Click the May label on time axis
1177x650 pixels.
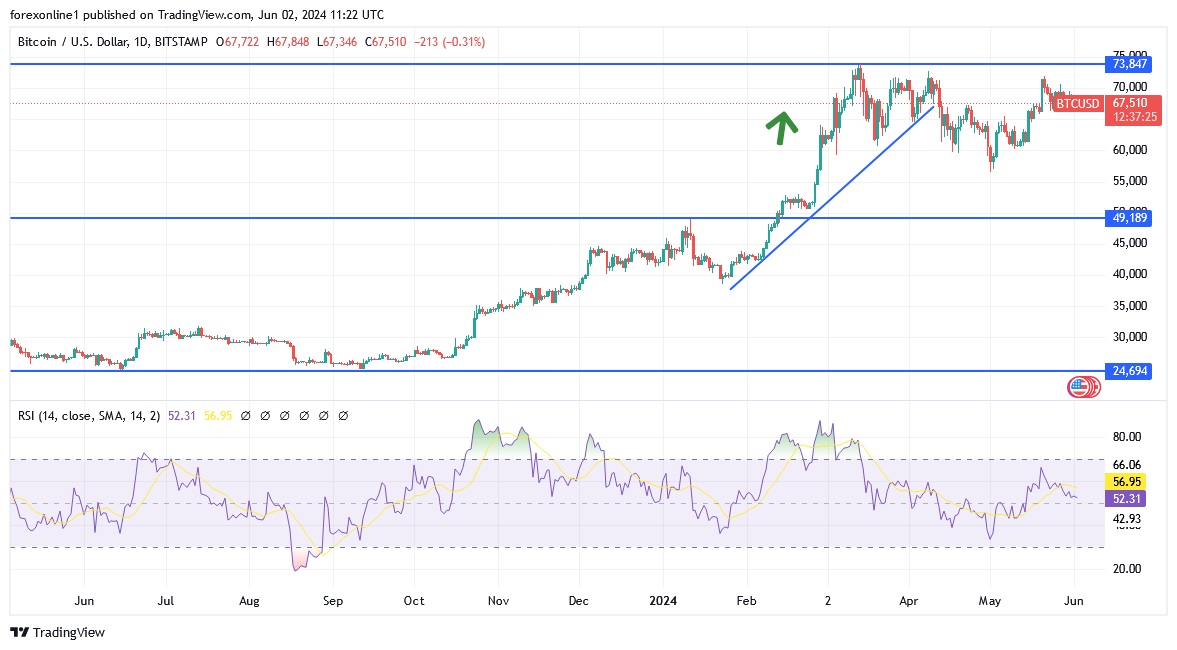[x=989, y=601]
